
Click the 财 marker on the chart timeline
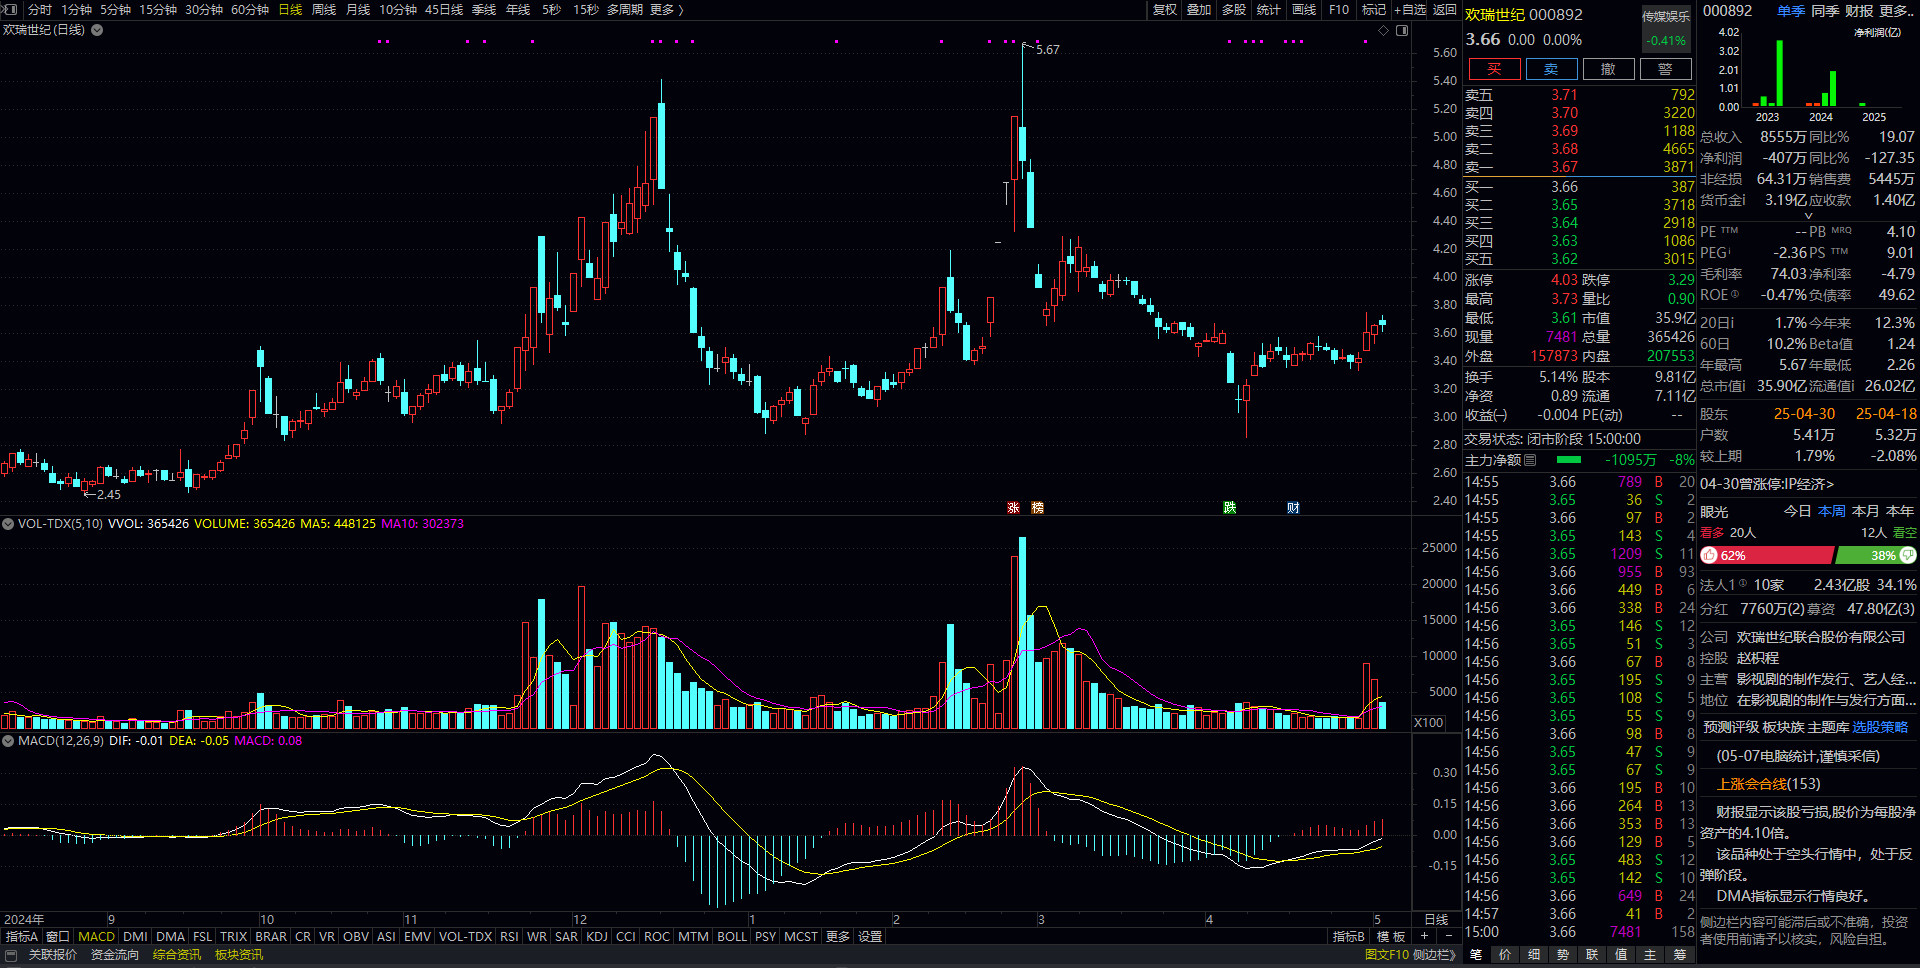[x=1293, y=508]
